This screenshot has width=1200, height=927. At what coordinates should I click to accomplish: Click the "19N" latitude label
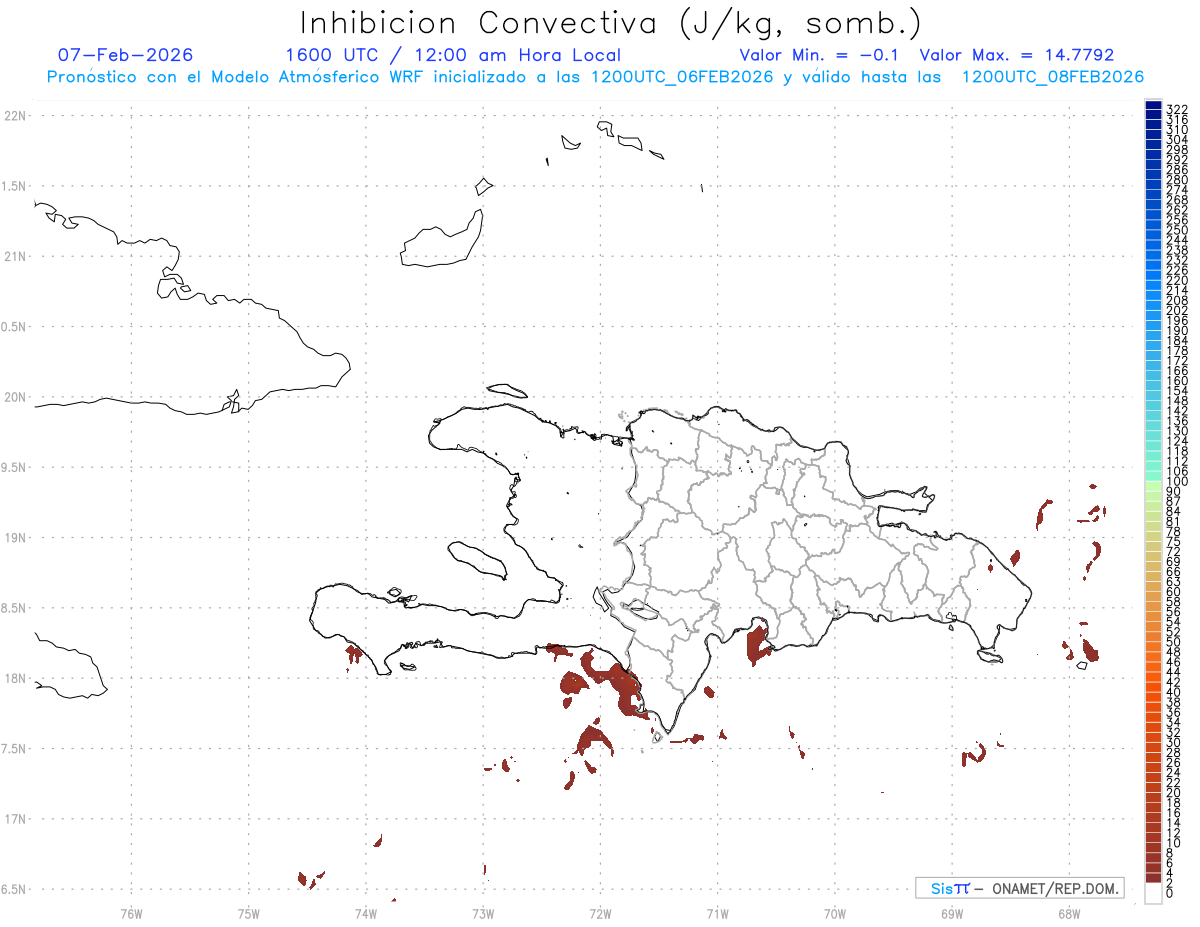pyautogui.click(x=14, y=537)
